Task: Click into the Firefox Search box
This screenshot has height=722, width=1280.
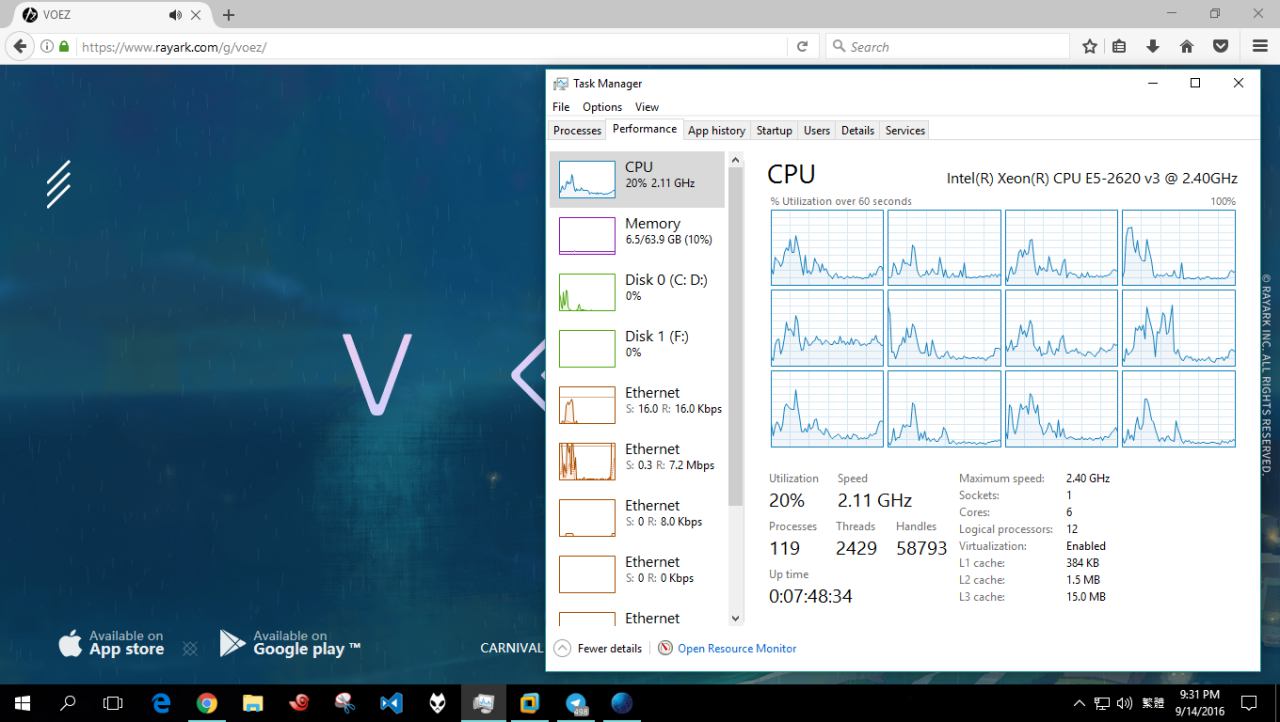Action: point(947,46)
